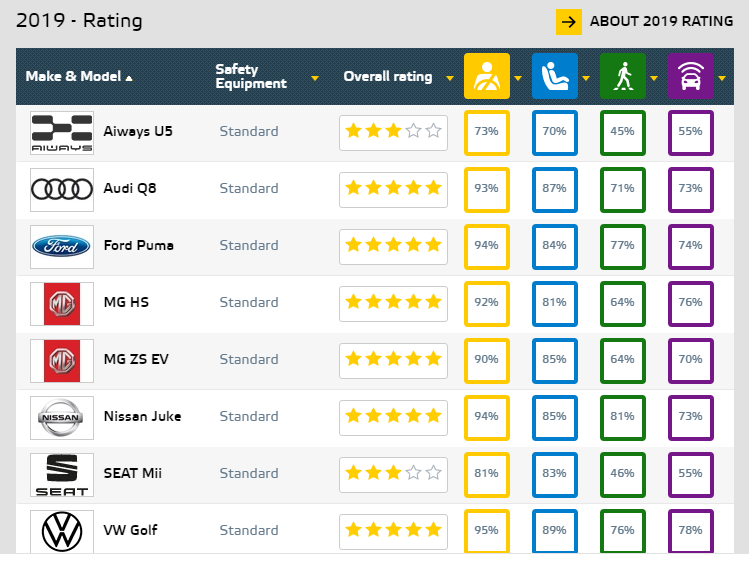This screenshot has width=749, height=567.
Task: Select SEAT Mii 46% pedestrian score
Action: (x=623, y=475)
